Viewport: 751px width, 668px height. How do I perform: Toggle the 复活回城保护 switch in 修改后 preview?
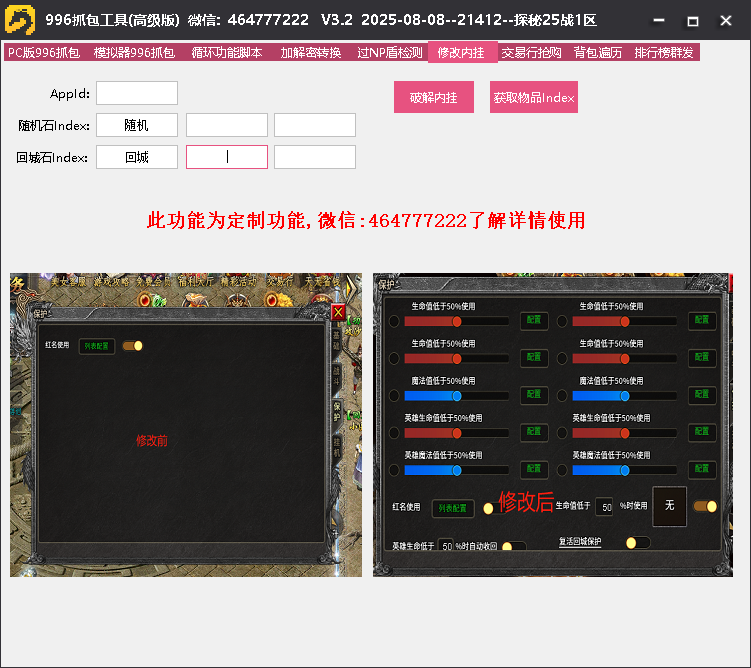point(636,542)
